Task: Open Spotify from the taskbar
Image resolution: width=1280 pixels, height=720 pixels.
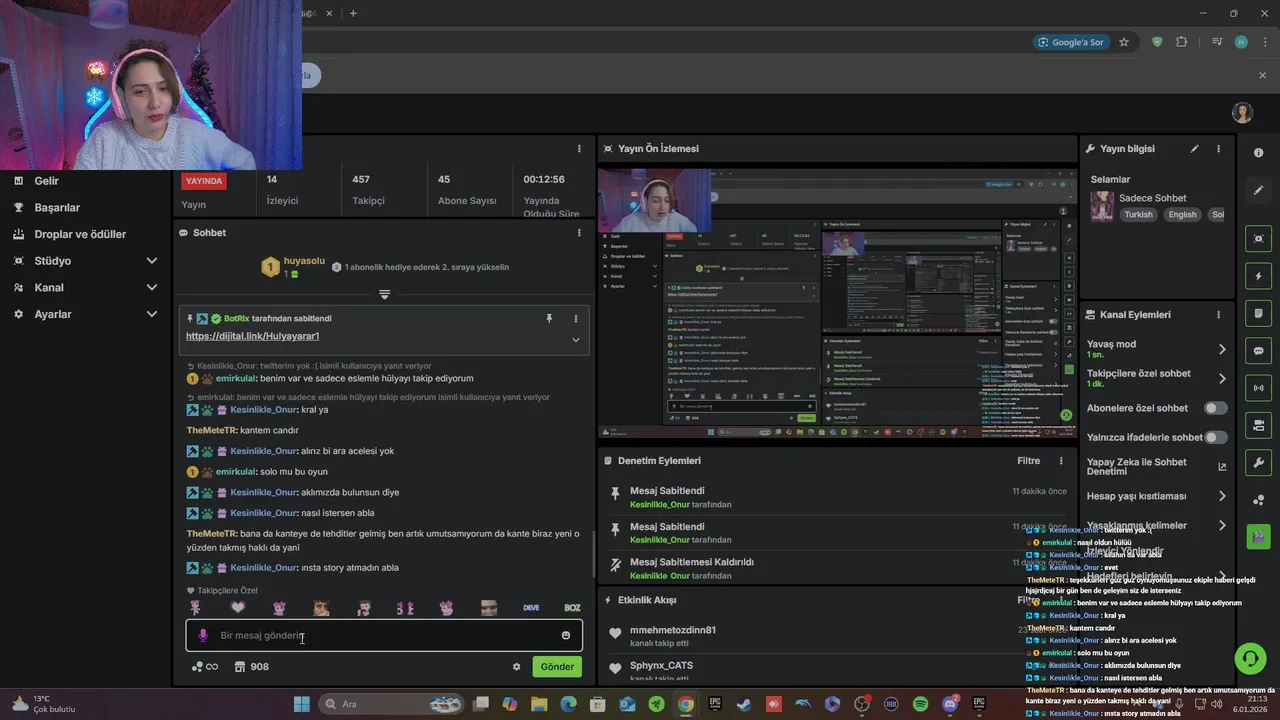Action: (920, 704)
